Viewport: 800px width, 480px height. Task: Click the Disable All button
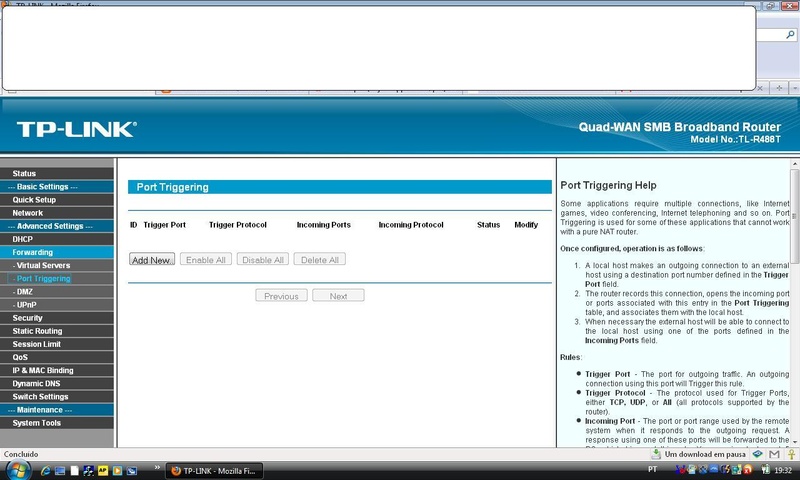point(263,260)
